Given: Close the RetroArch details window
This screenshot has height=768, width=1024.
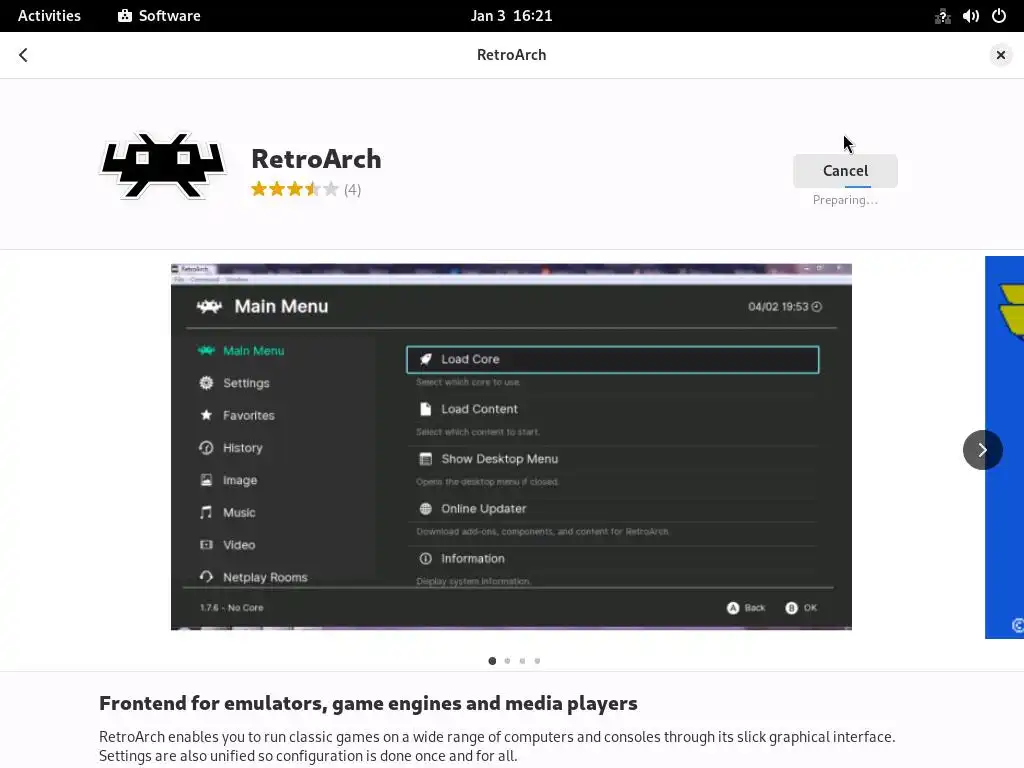Looking at the screenshot, I should pos(1000,55).
